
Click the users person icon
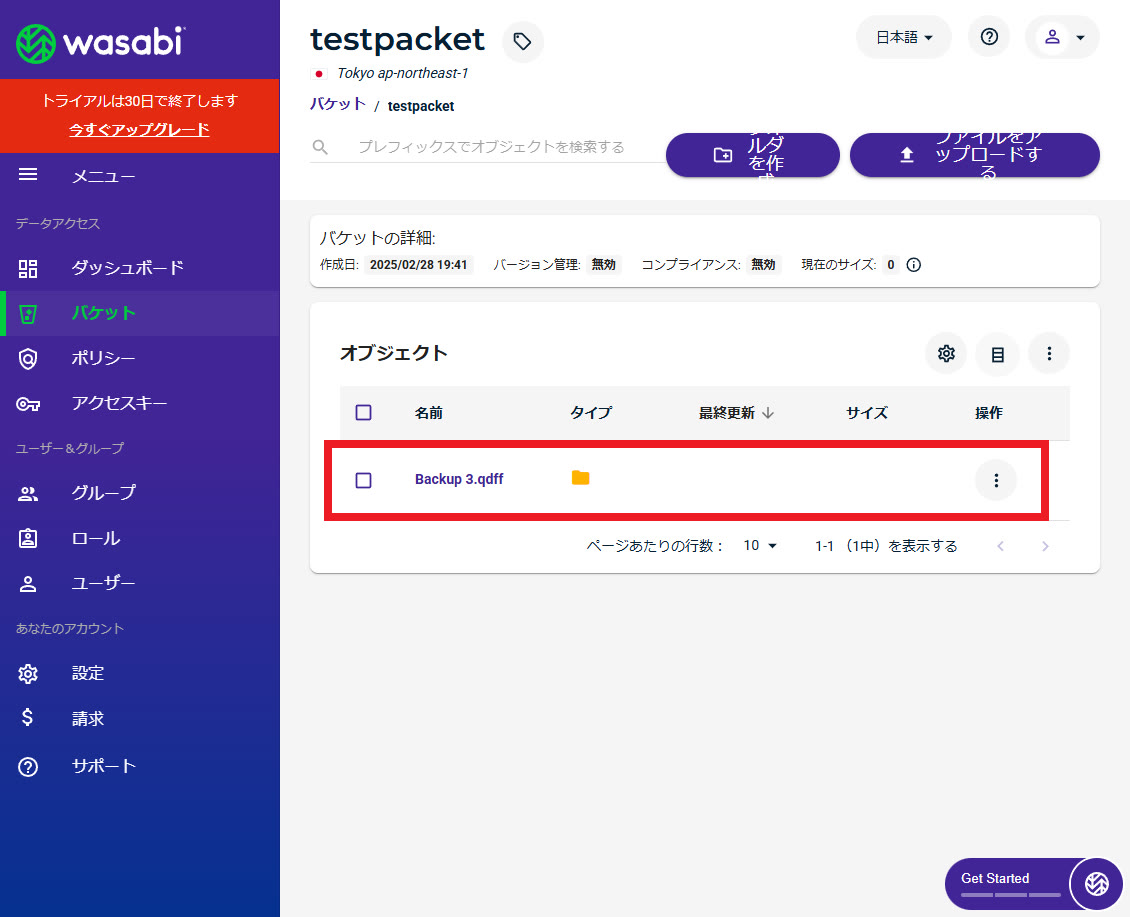(x=28, y=584)
